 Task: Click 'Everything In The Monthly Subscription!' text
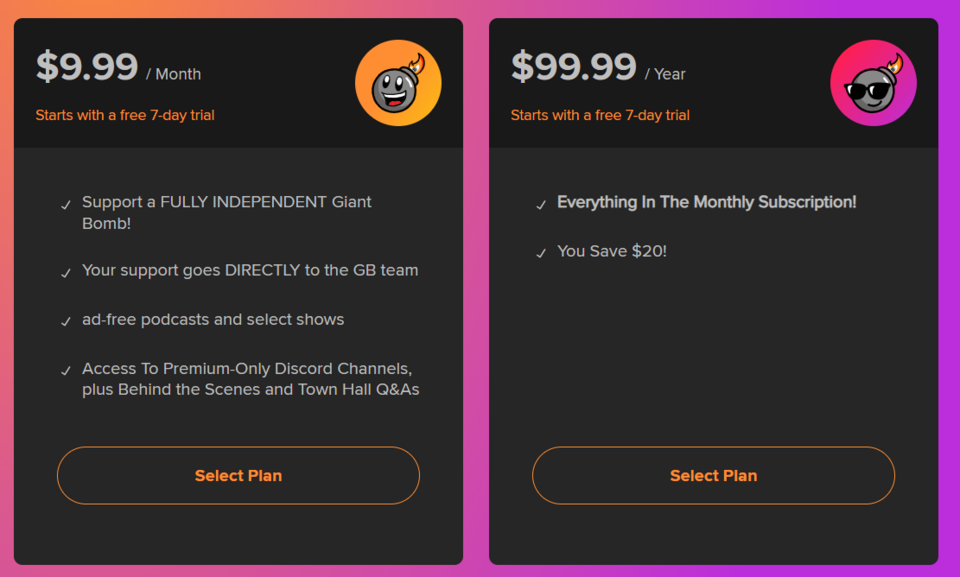[707, 202]
